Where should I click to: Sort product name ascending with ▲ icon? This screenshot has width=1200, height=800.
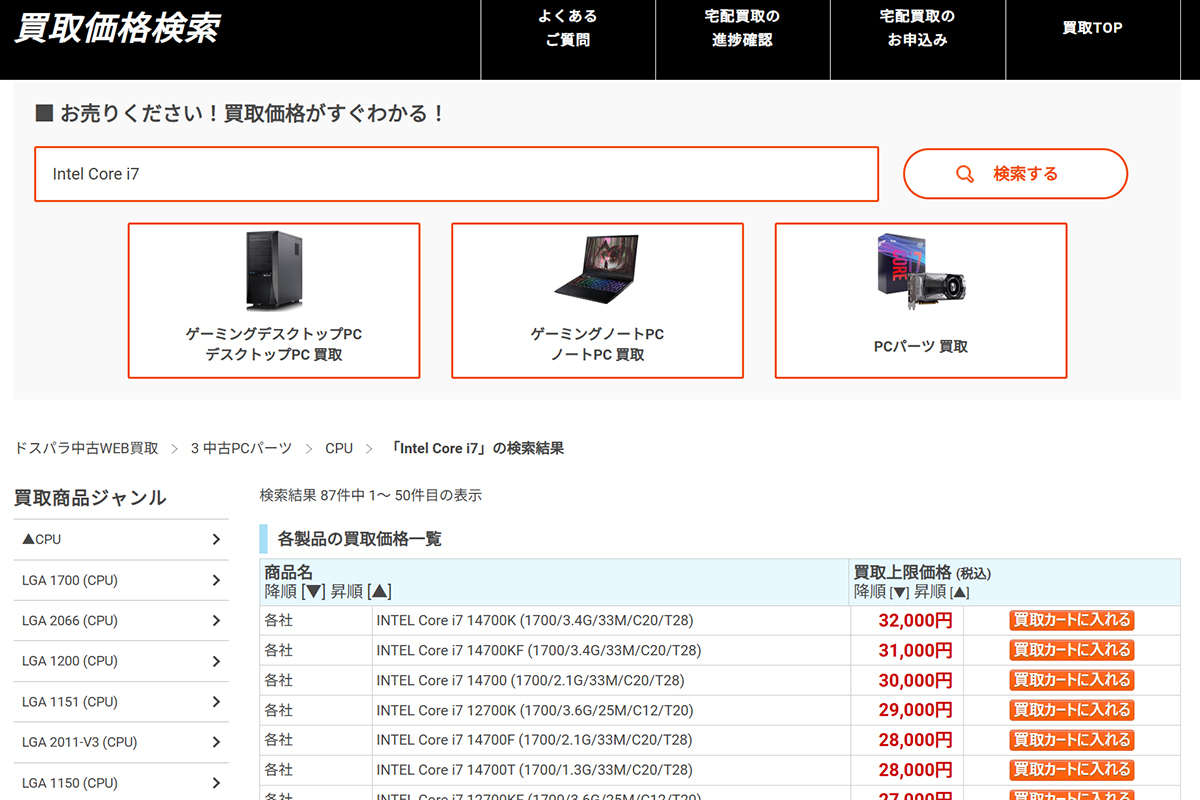pos(380,592)
